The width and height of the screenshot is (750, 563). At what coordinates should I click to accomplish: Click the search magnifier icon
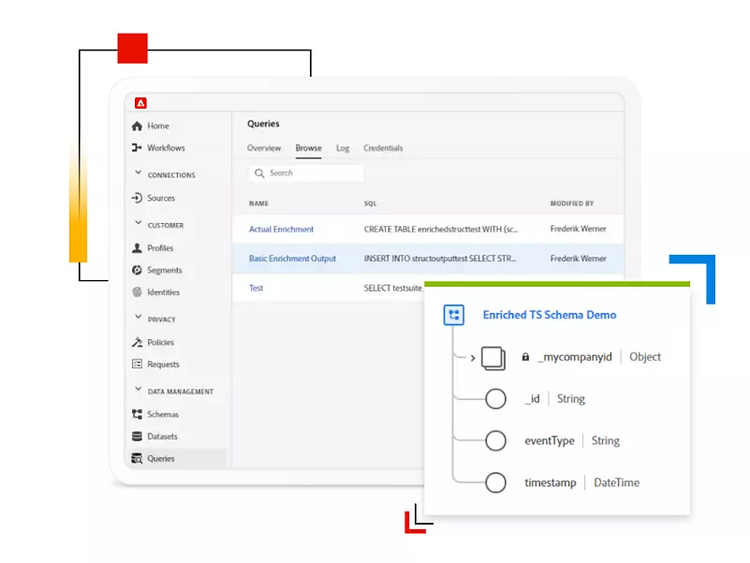coord(260,173)
